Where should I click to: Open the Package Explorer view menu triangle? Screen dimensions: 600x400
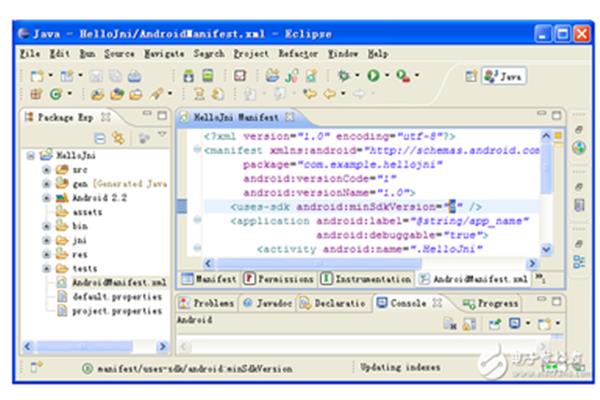pos(163,134)
